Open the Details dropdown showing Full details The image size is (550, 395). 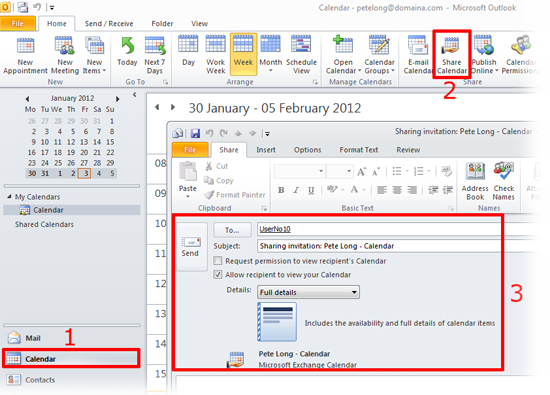(308, 292)
